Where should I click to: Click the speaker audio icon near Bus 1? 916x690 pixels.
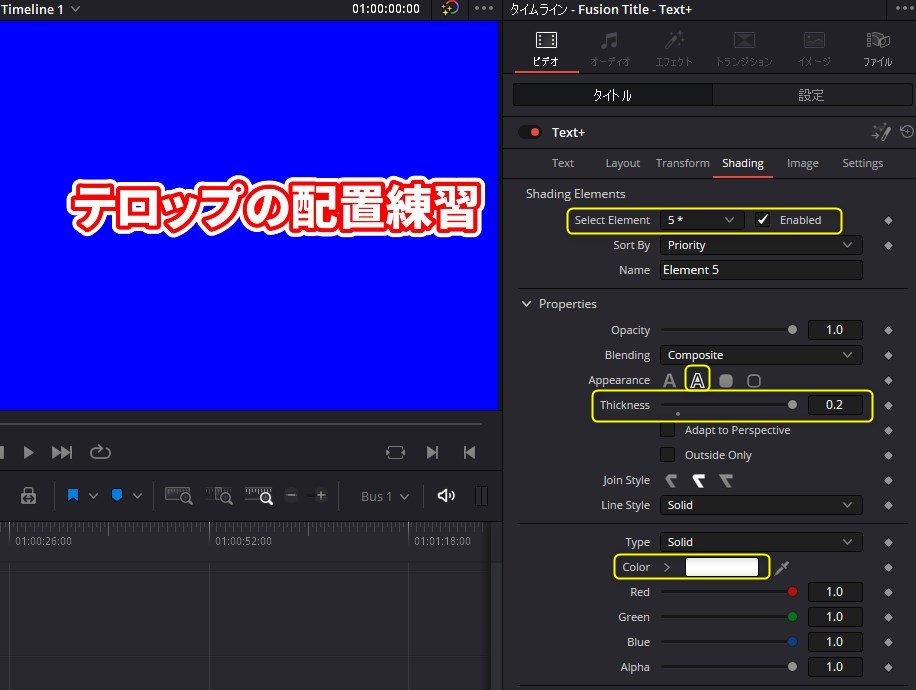pos(446,495)
